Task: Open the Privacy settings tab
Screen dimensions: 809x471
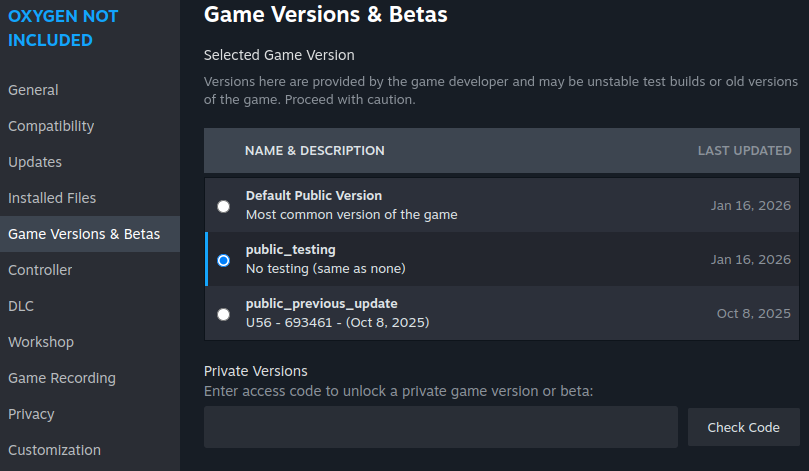Action: 90,414
